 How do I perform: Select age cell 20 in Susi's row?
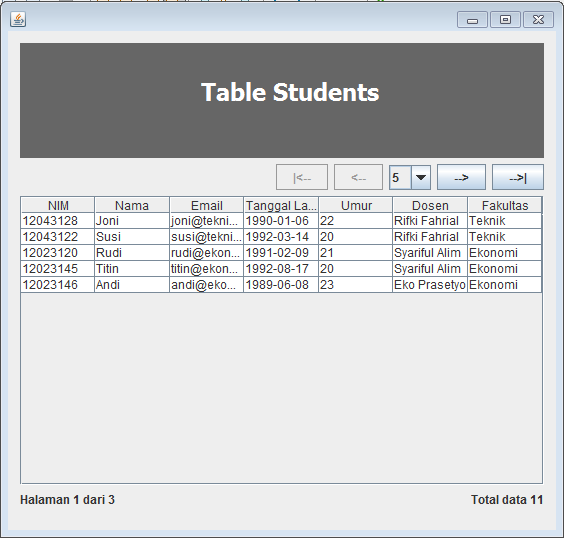point(356,237)
